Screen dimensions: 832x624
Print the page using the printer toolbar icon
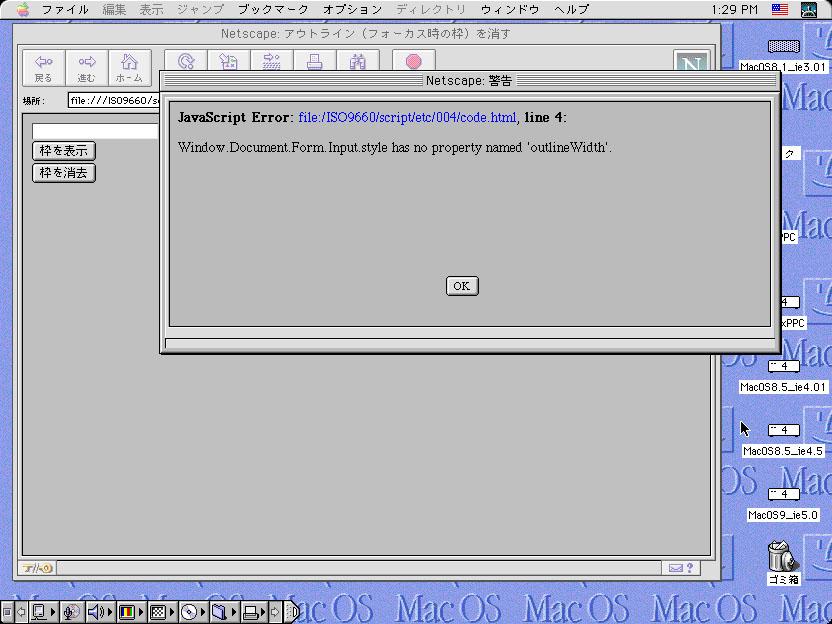pyautogui.click(x=315, y=61)
